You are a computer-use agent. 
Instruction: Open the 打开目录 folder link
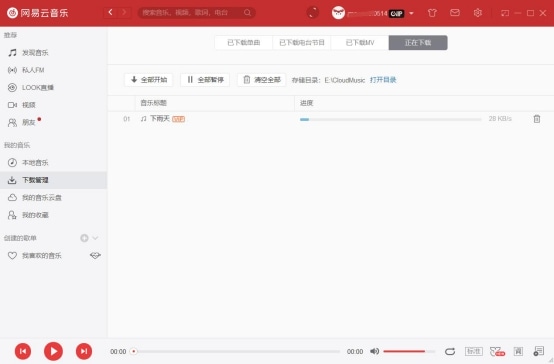383,80
